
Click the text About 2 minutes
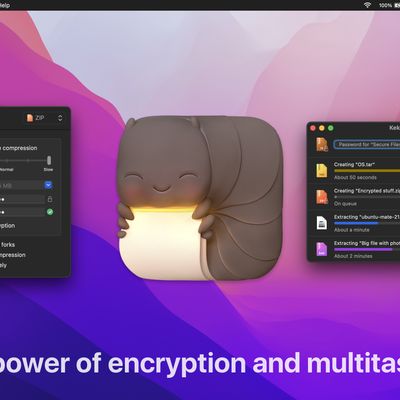(x=353, y=256)
